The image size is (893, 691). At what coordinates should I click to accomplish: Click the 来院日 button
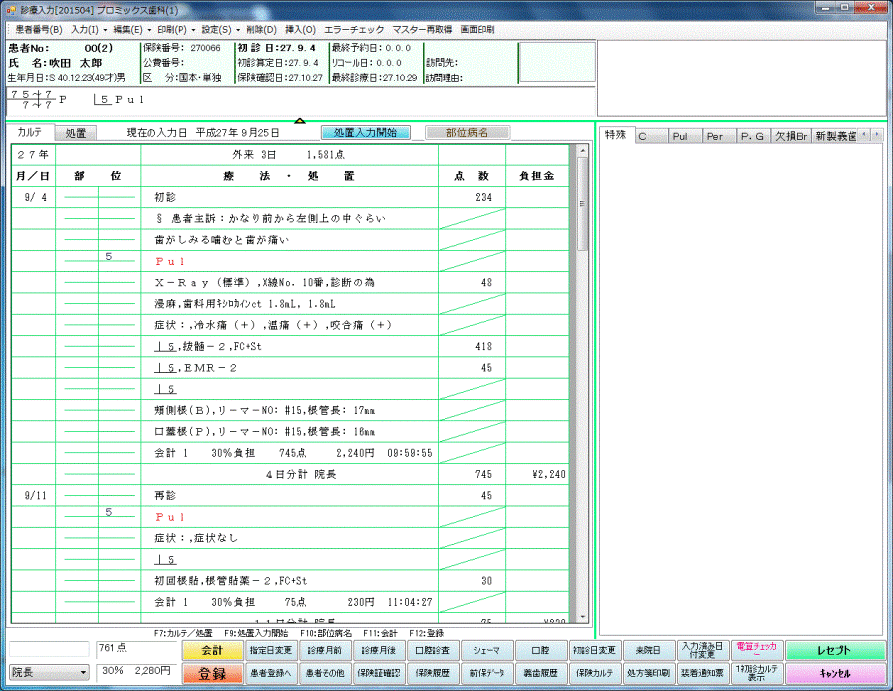pos(648,650)
